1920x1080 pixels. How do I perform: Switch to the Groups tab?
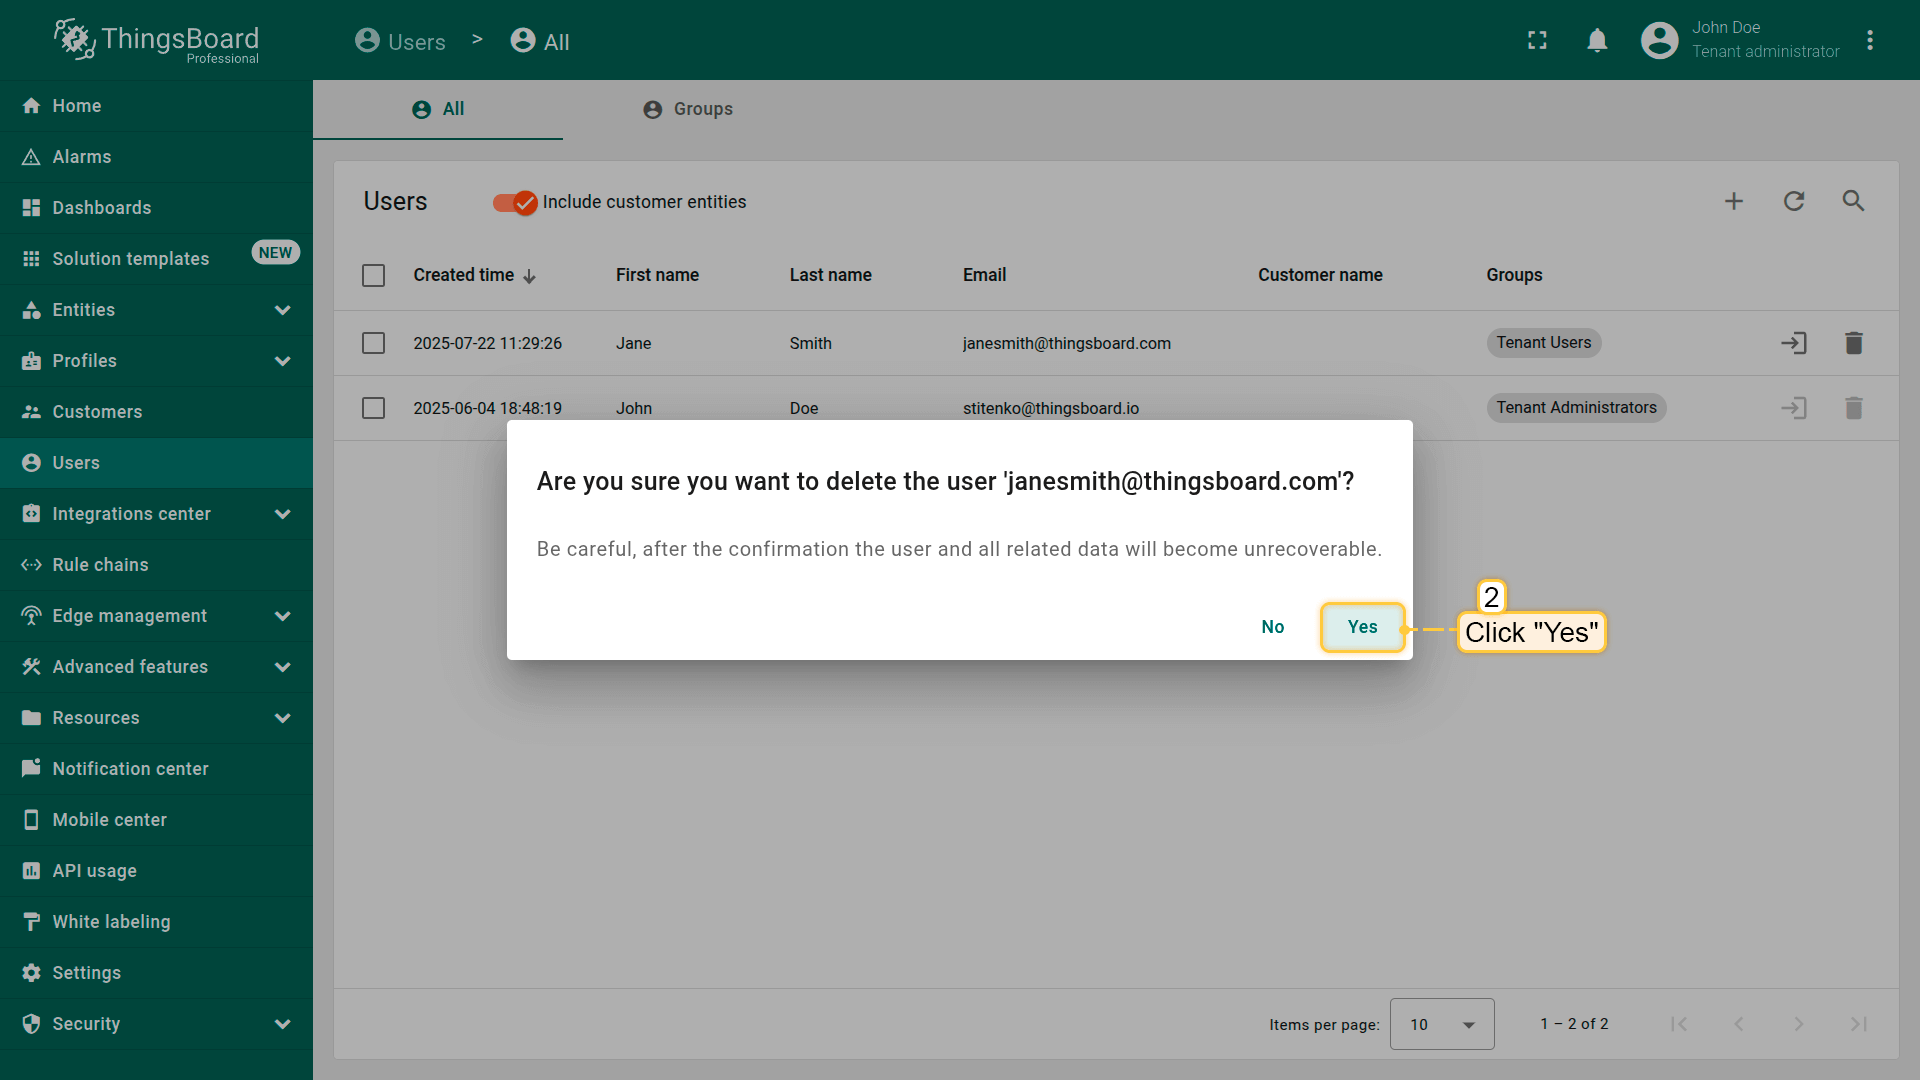[x=688, y=109]
